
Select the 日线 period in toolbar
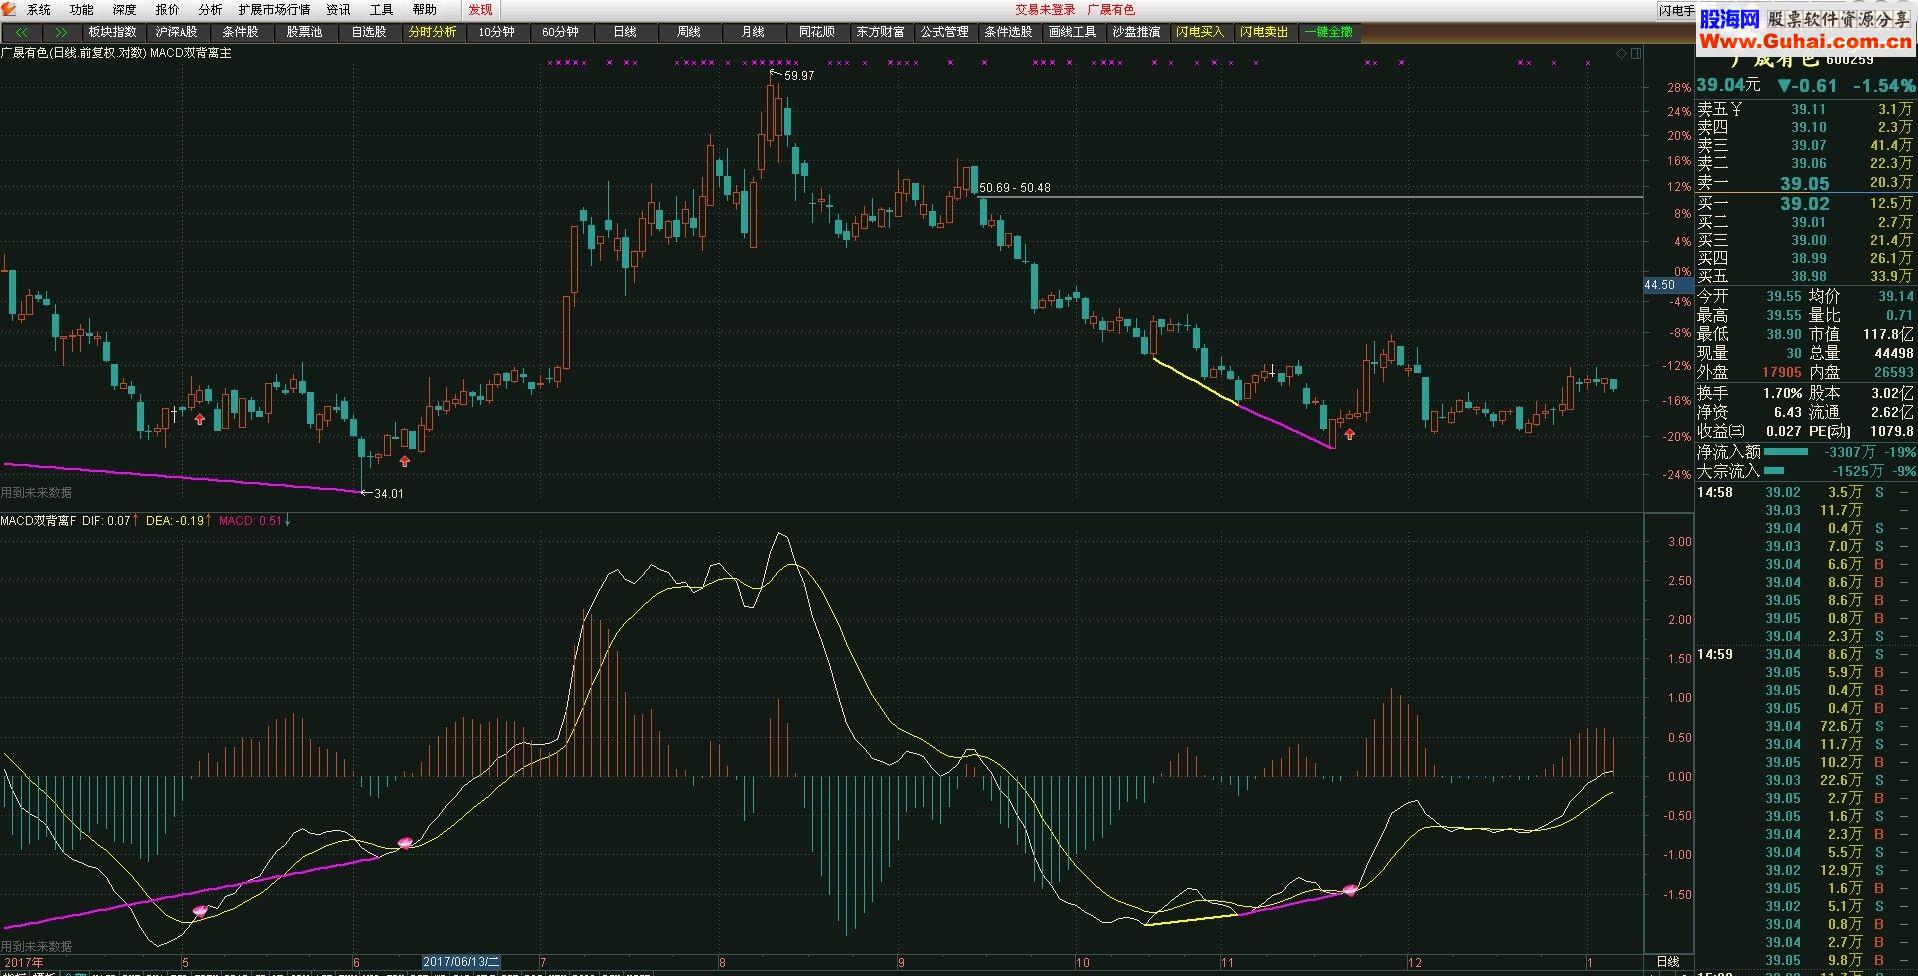point(624,32)
